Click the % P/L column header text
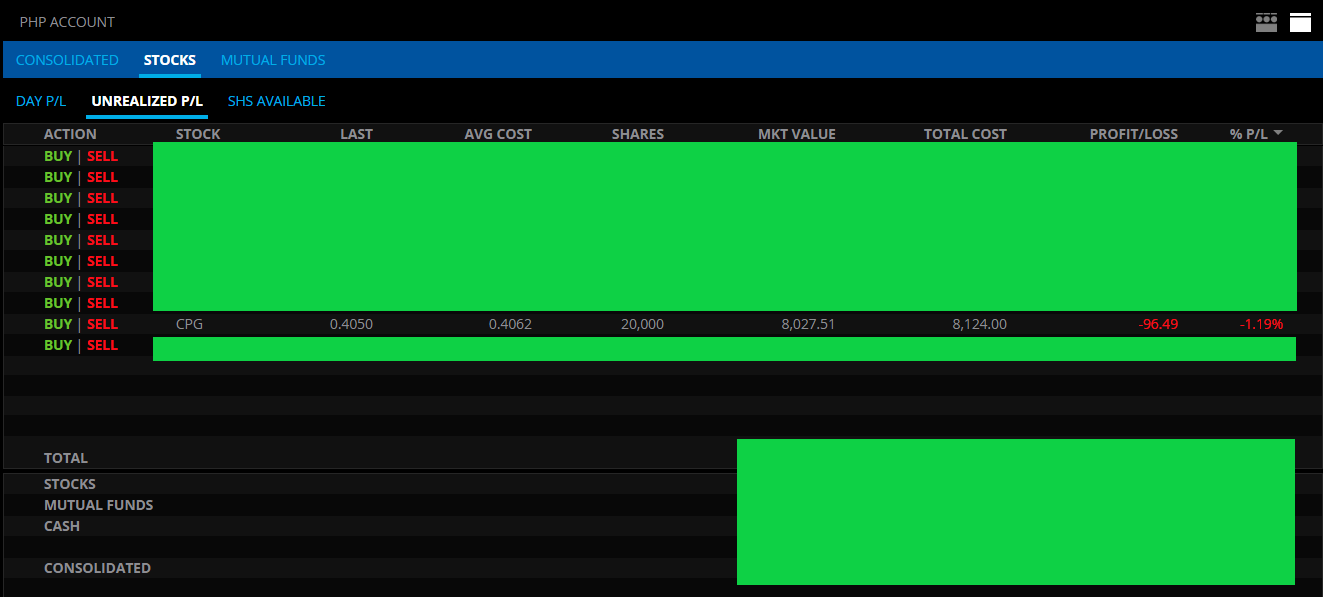The image size is (1323, 597). point(1249,134)
